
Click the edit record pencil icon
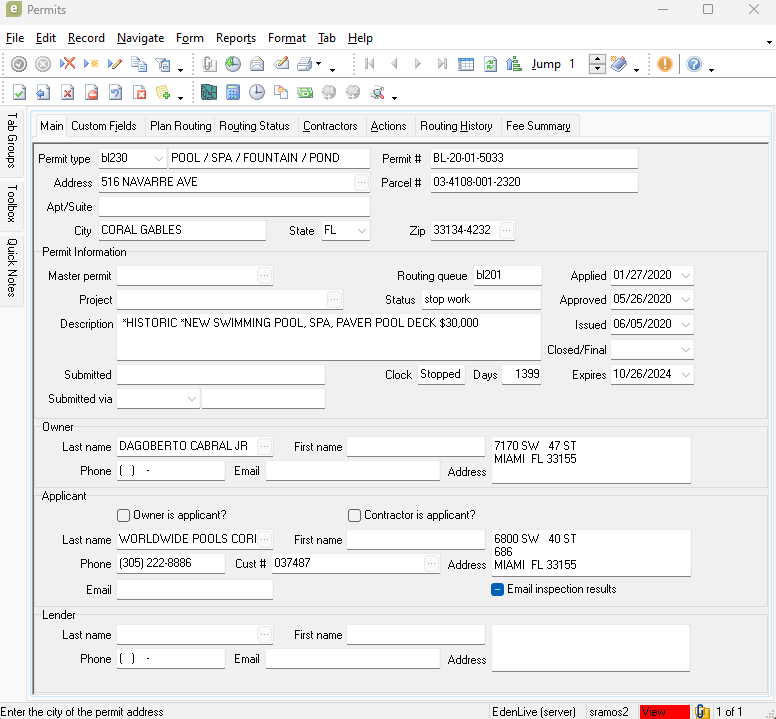pyautogui.click(x=114, y=64)
